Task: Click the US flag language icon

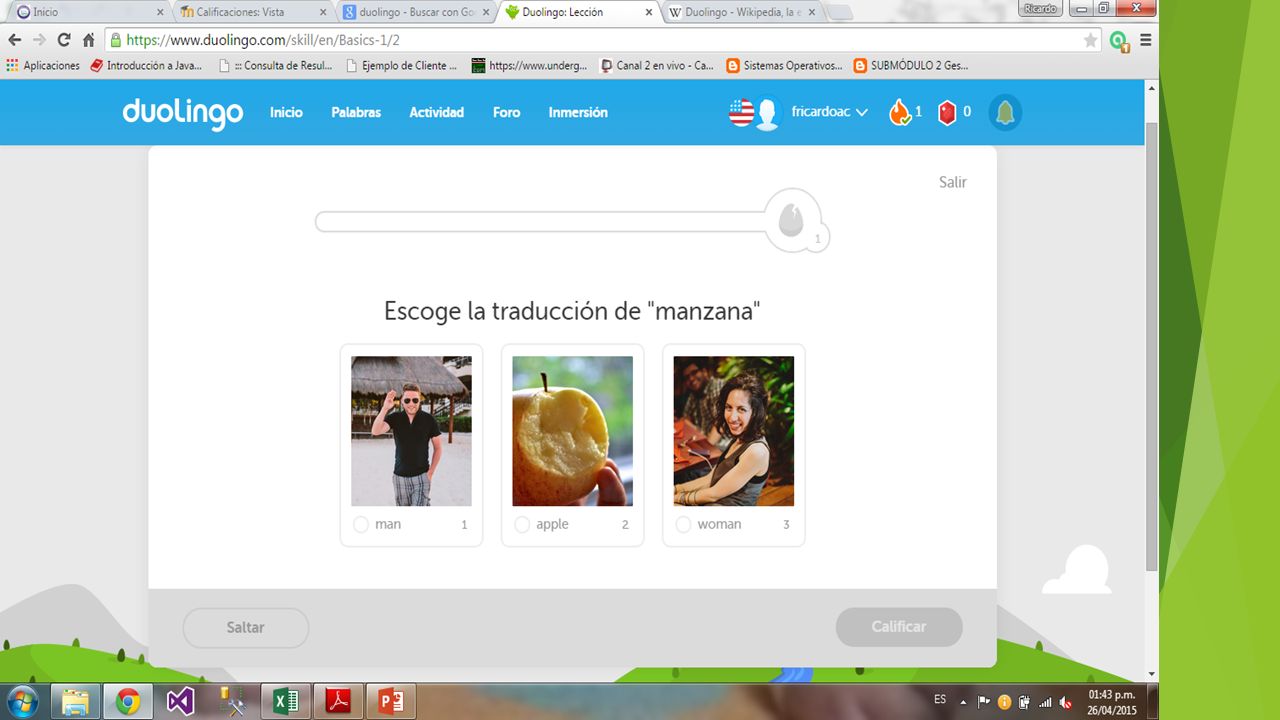Action: (x=741, y=113)
